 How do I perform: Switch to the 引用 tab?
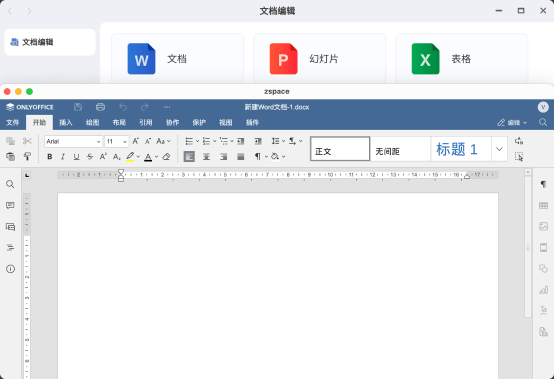point(146,123)
